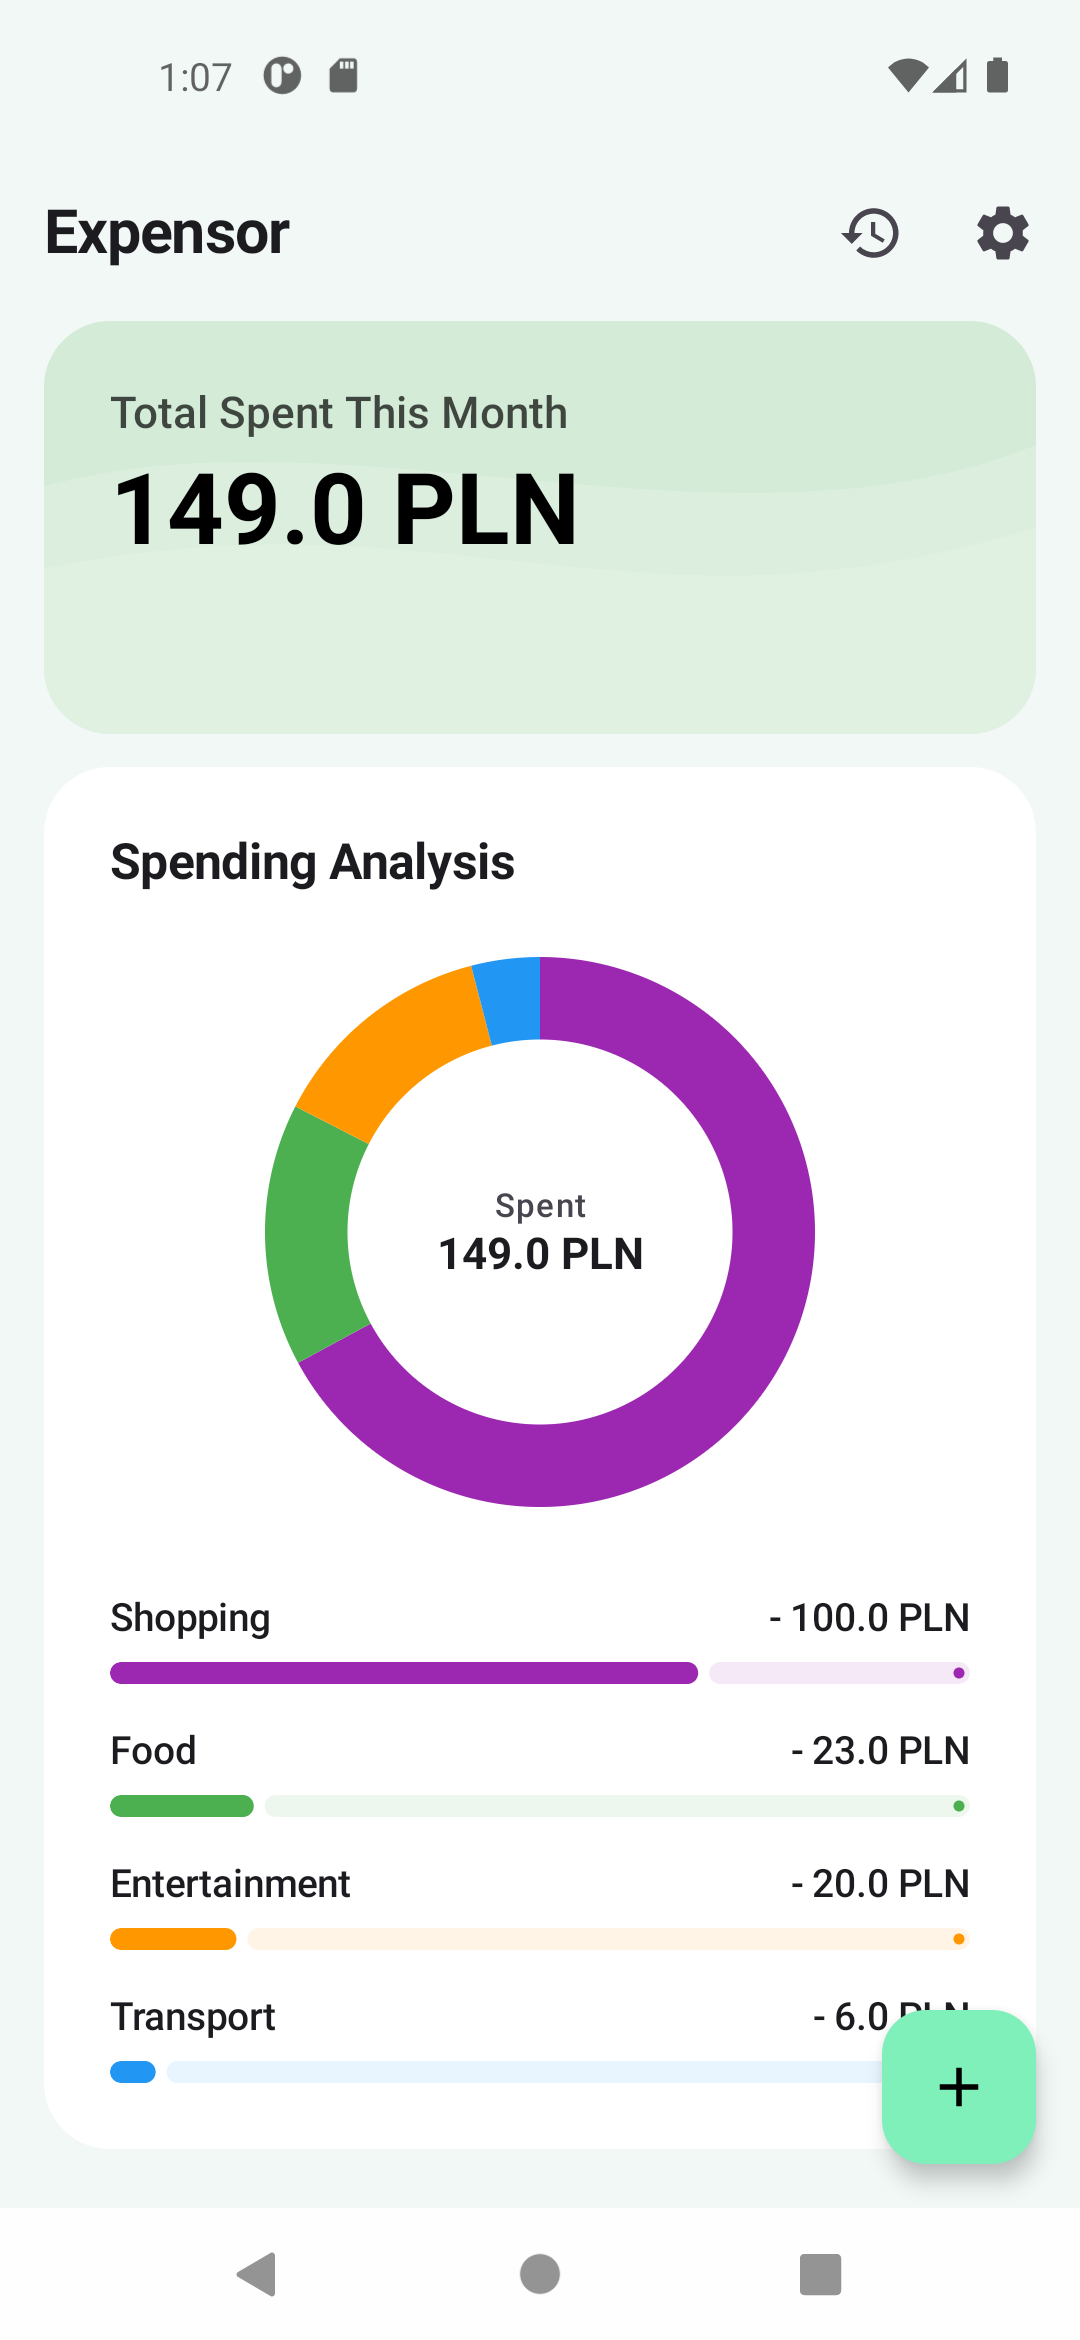Tap the Expensor app title

pos(167,233)
